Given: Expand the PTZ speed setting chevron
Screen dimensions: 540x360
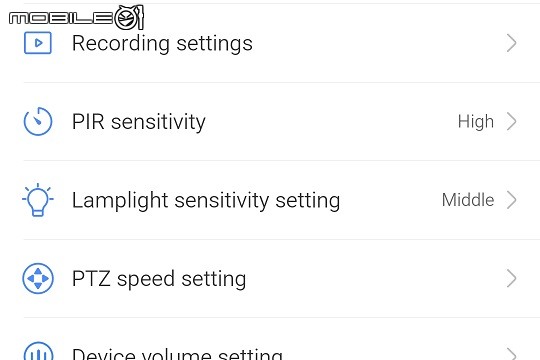Looking at the screenshot, I should click(x=512, y=278).
